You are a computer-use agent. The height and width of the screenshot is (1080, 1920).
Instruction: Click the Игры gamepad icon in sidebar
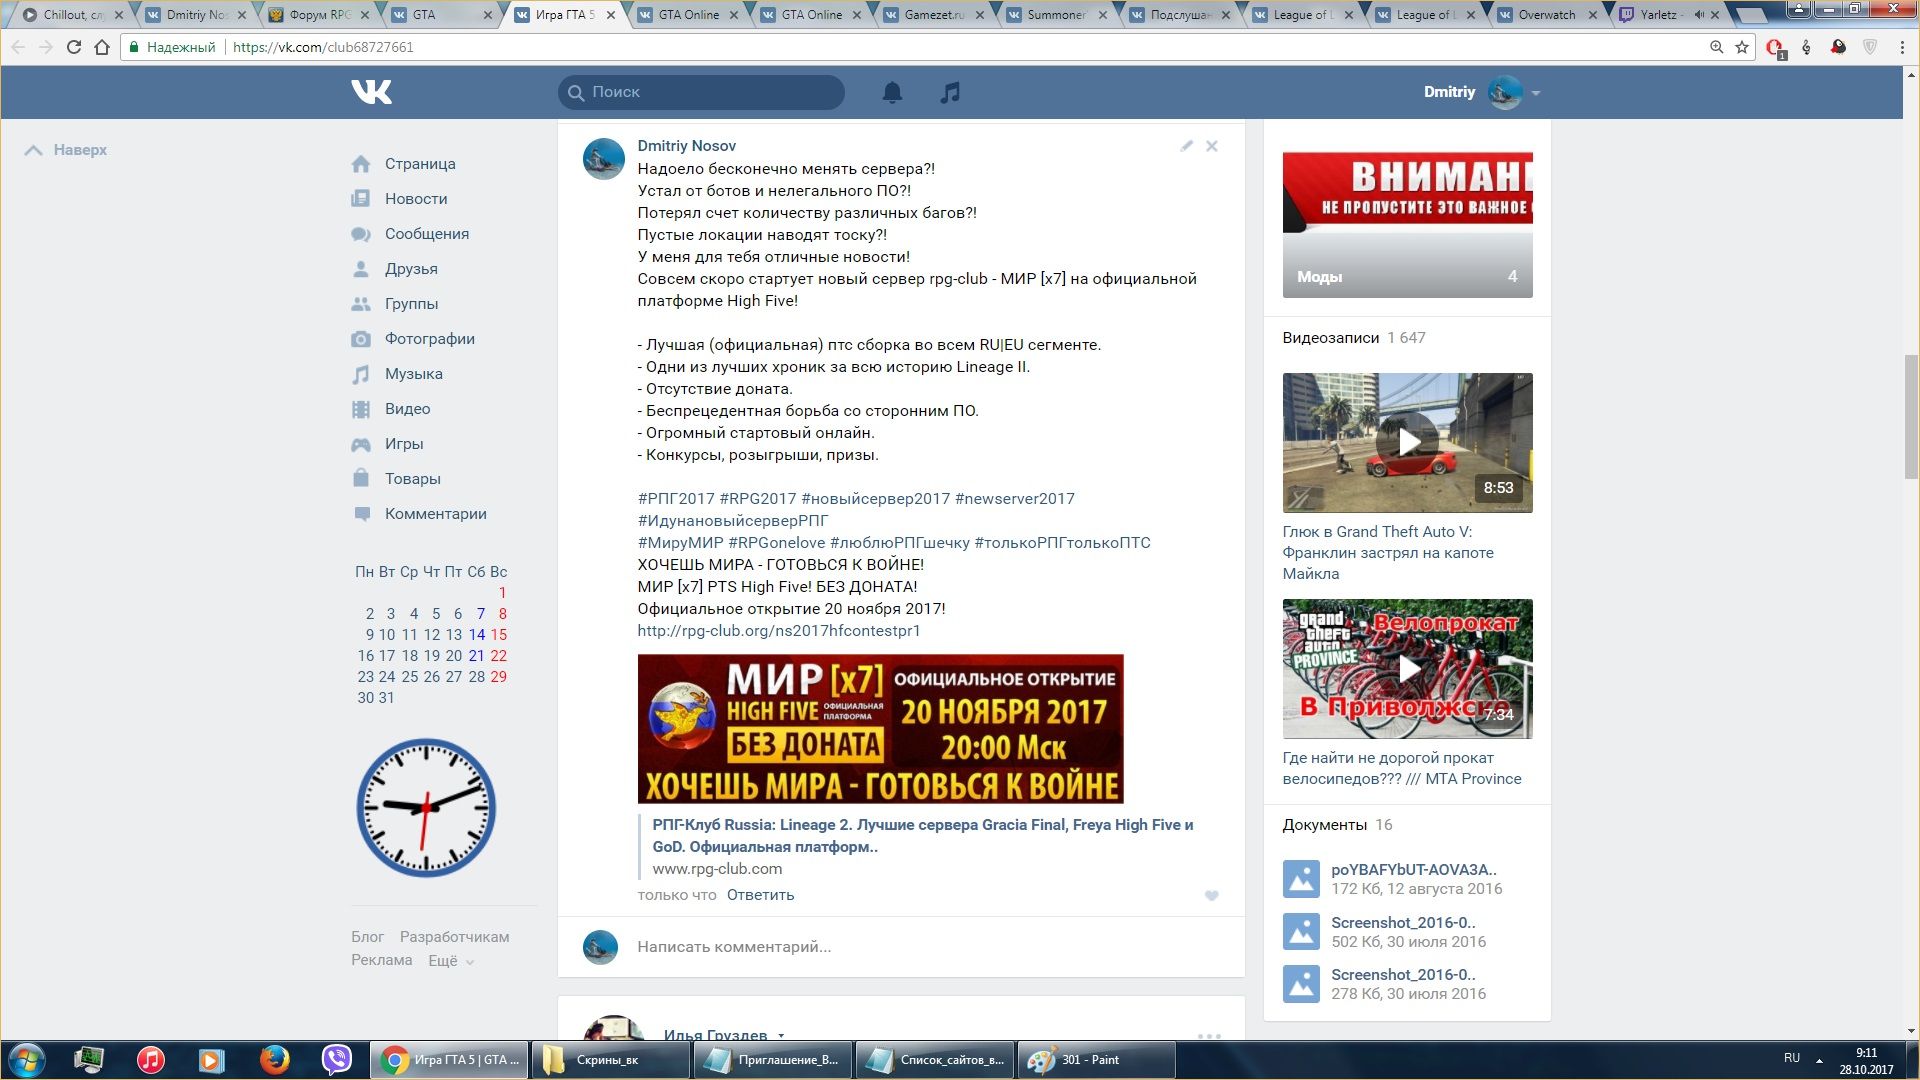coord(361,444)
